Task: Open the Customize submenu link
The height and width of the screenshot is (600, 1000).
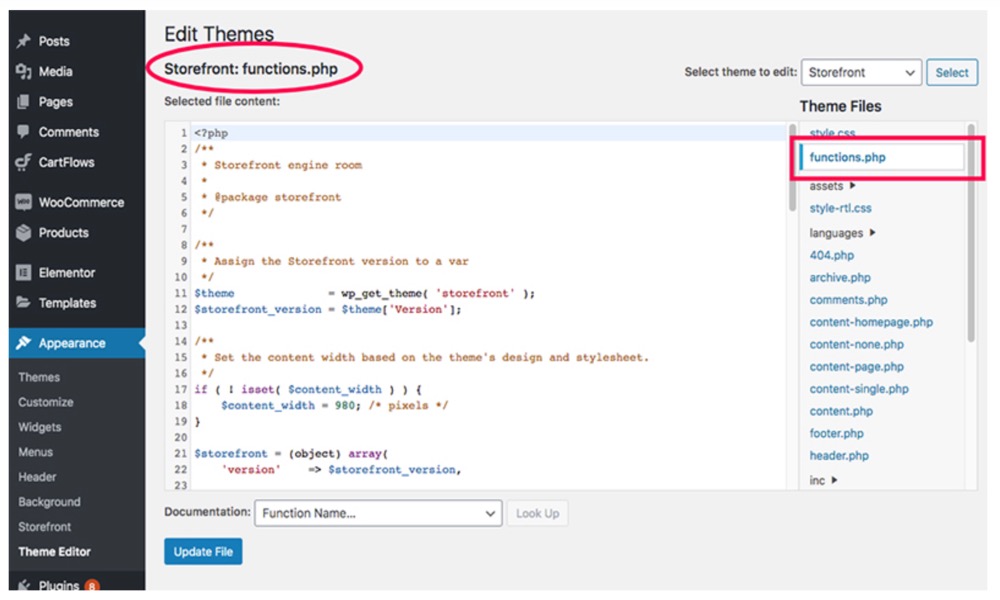Action: 45,402
